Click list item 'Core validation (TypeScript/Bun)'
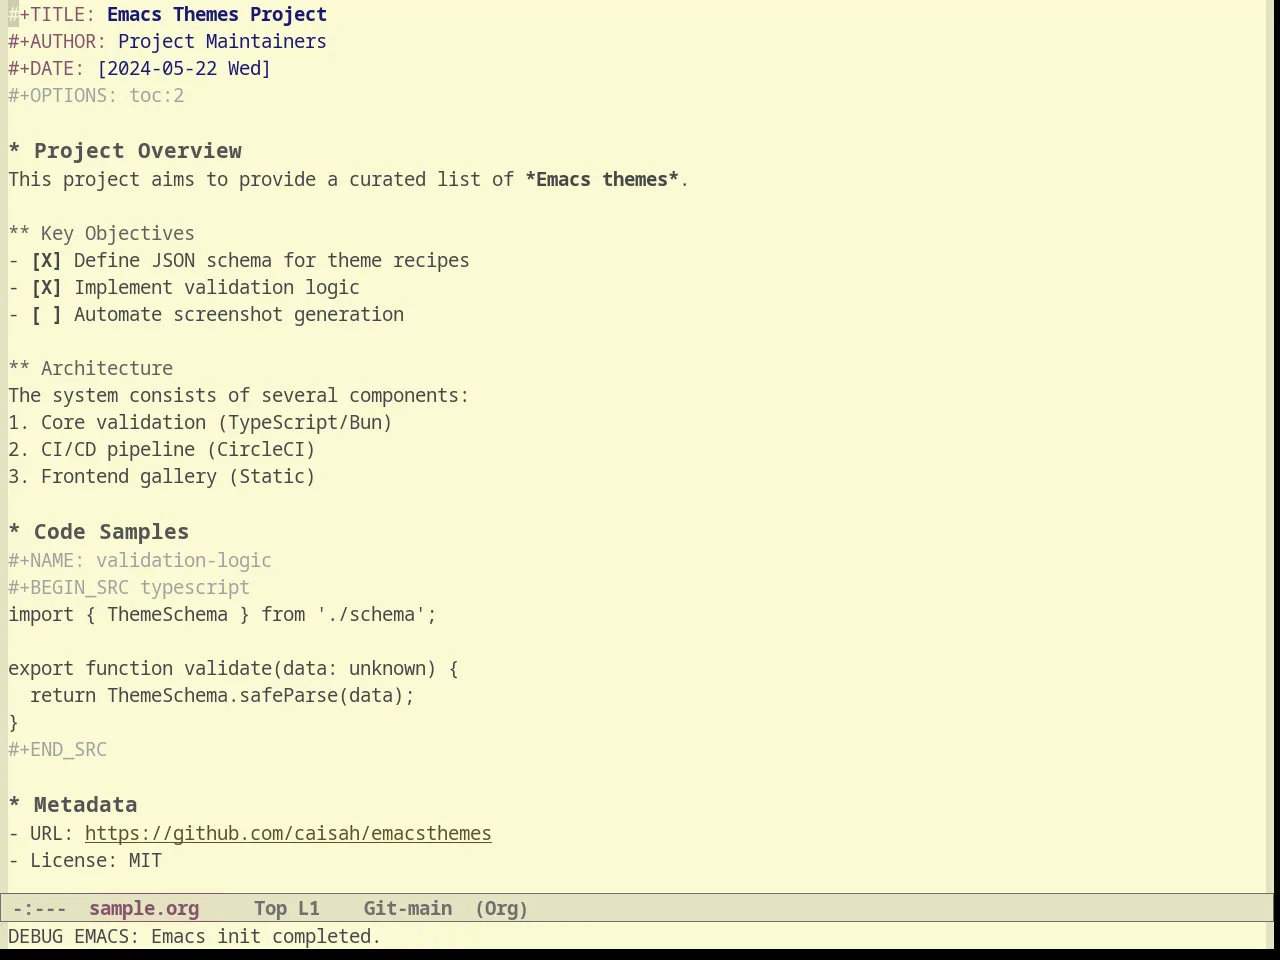 point(216,423)
